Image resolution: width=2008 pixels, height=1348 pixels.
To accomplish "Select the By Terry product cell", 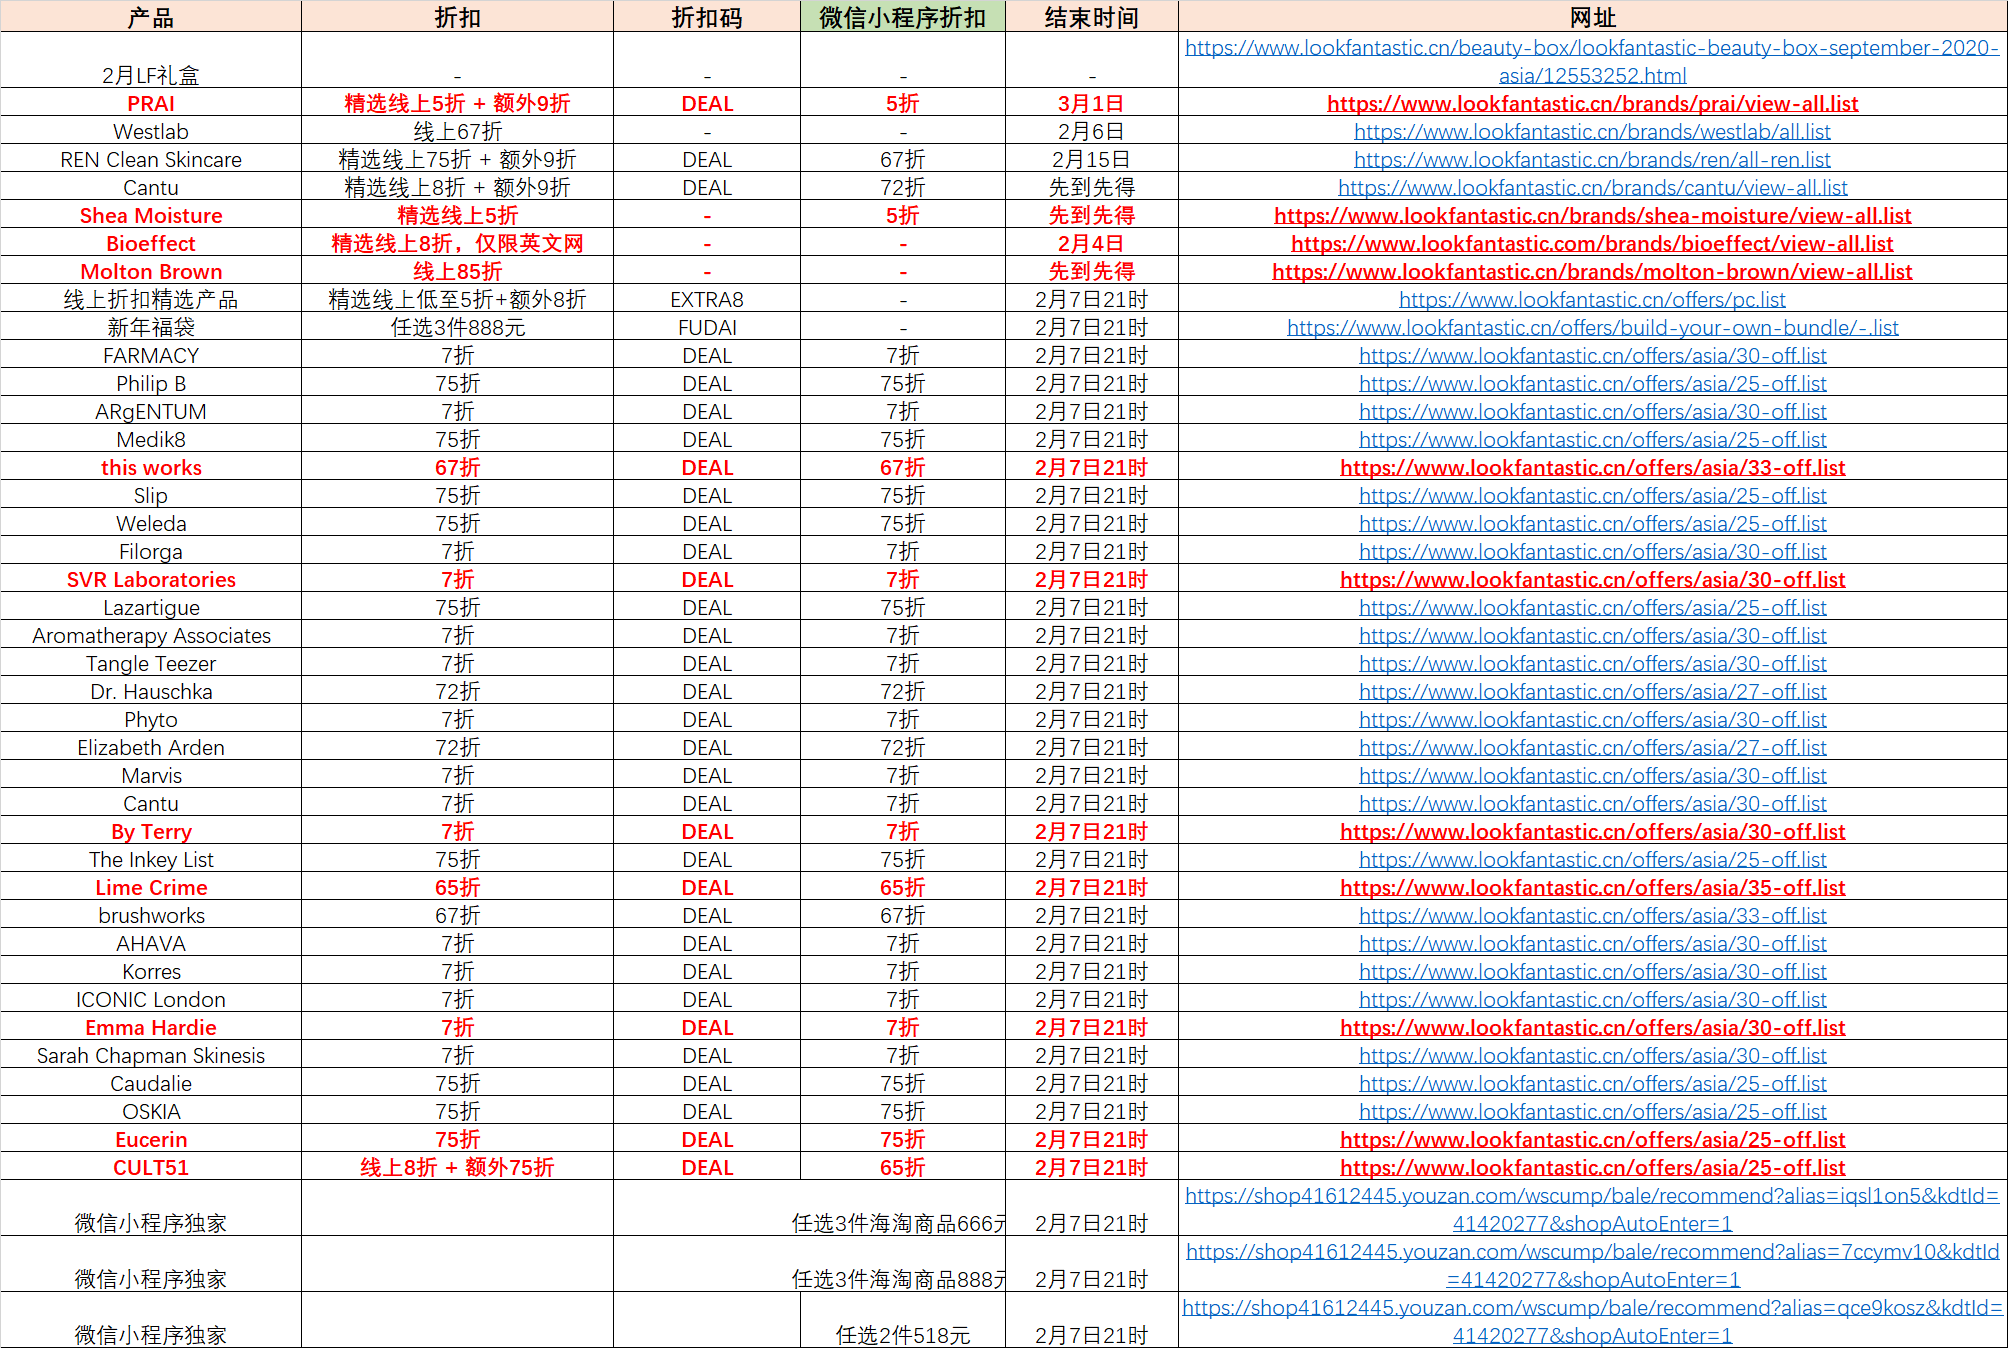I will (151, 832).
